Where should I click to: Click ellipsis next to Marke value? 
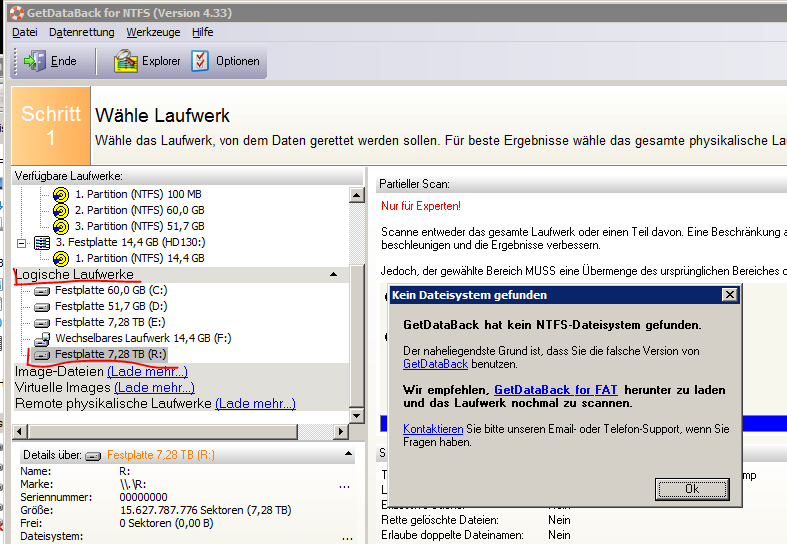pos(344,487)
